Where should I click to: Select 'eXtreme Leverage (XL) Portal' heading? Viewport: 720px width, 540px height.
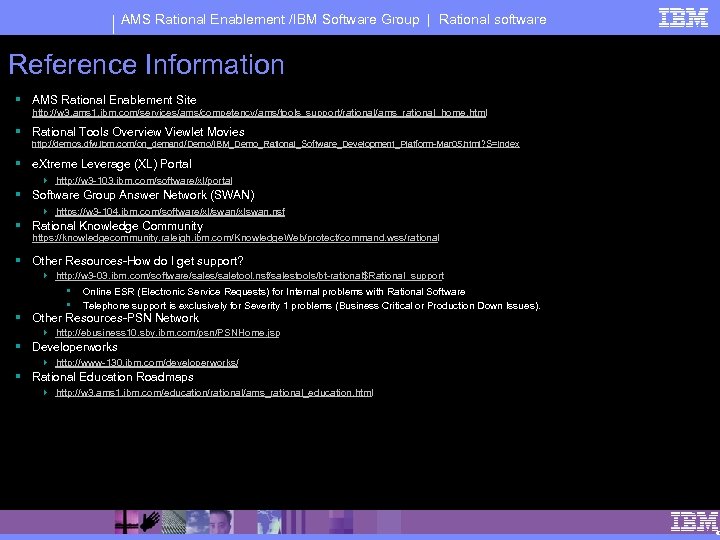[x=112, y=164]
